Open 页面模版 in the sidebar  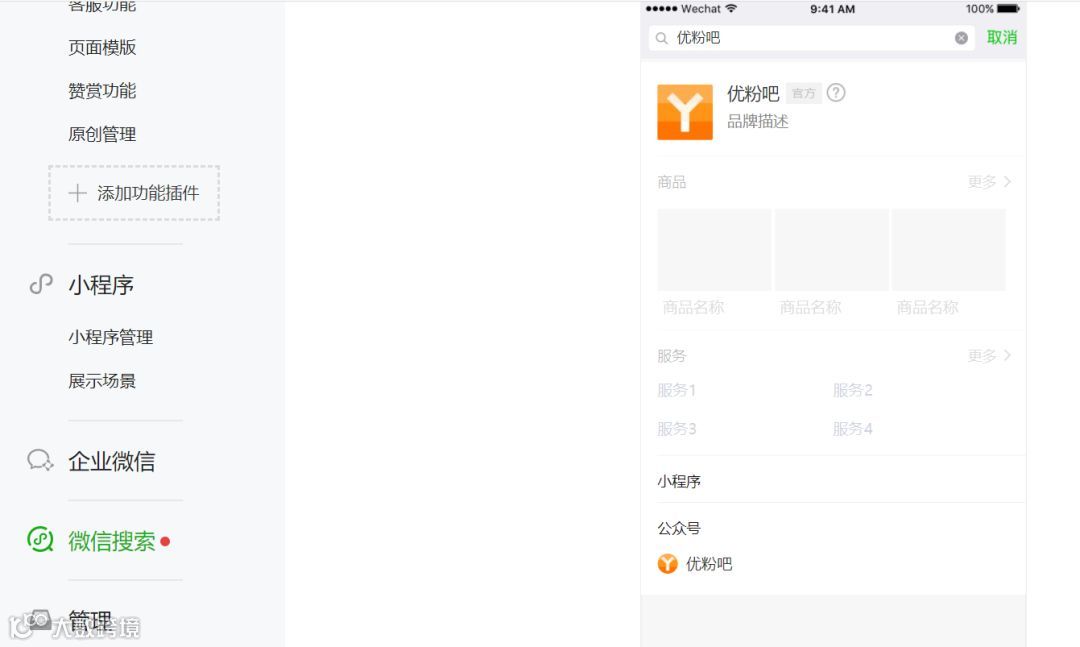pos(102,48)
